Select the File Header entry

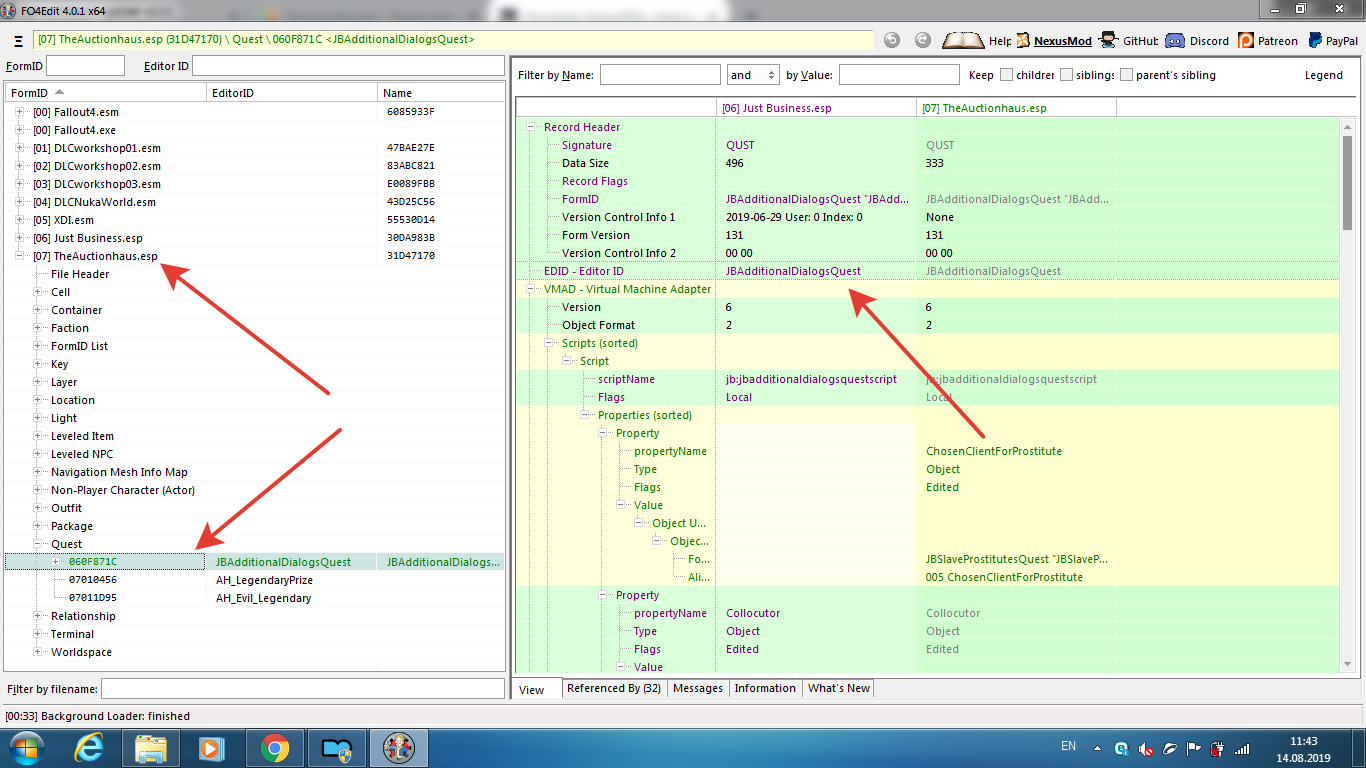pos(80,274)
